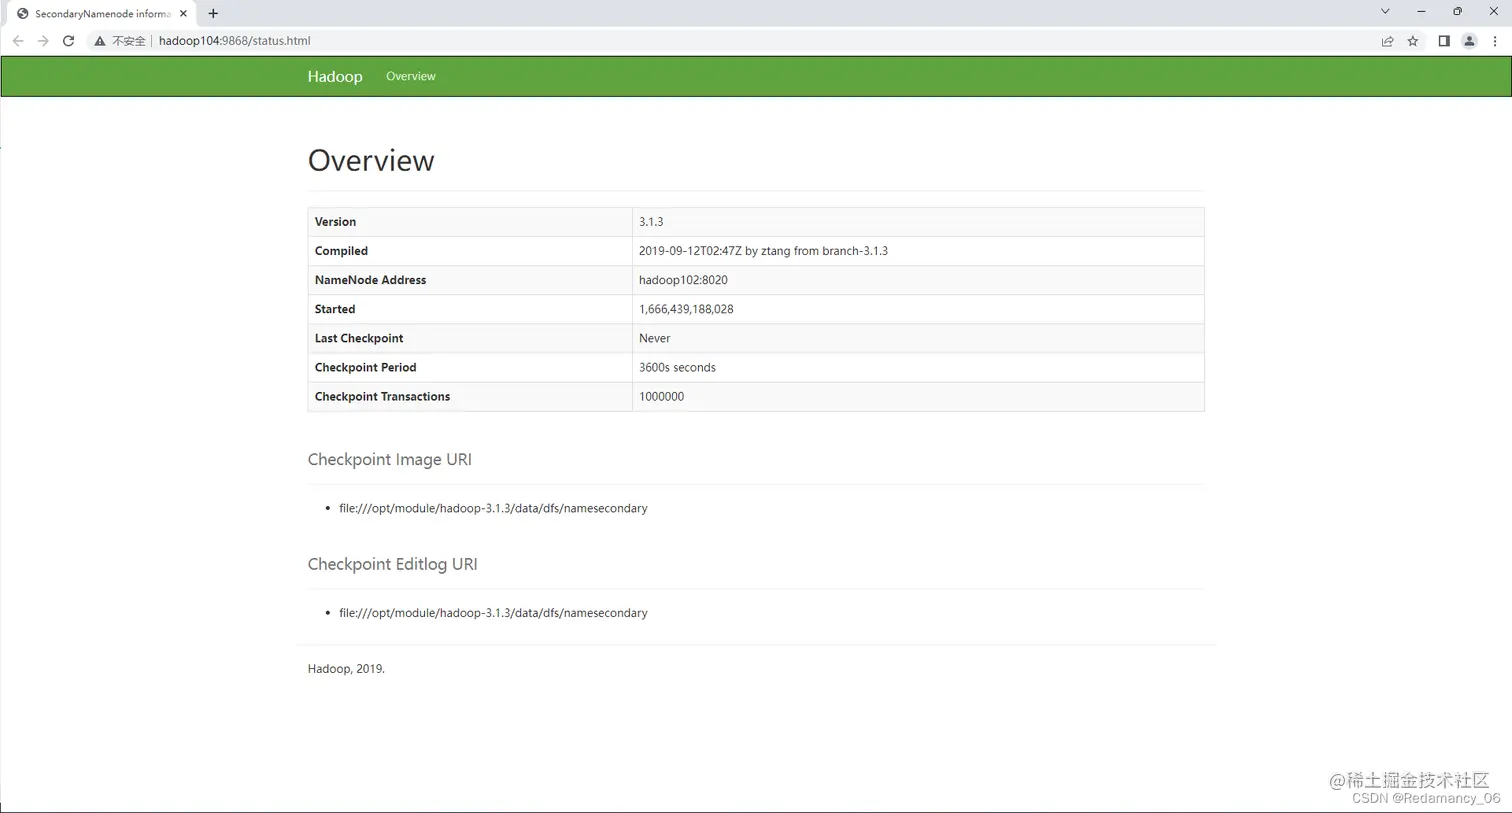Click the share page icon in address bar
1512x813 pixels.
click(x=1387, y=41)
